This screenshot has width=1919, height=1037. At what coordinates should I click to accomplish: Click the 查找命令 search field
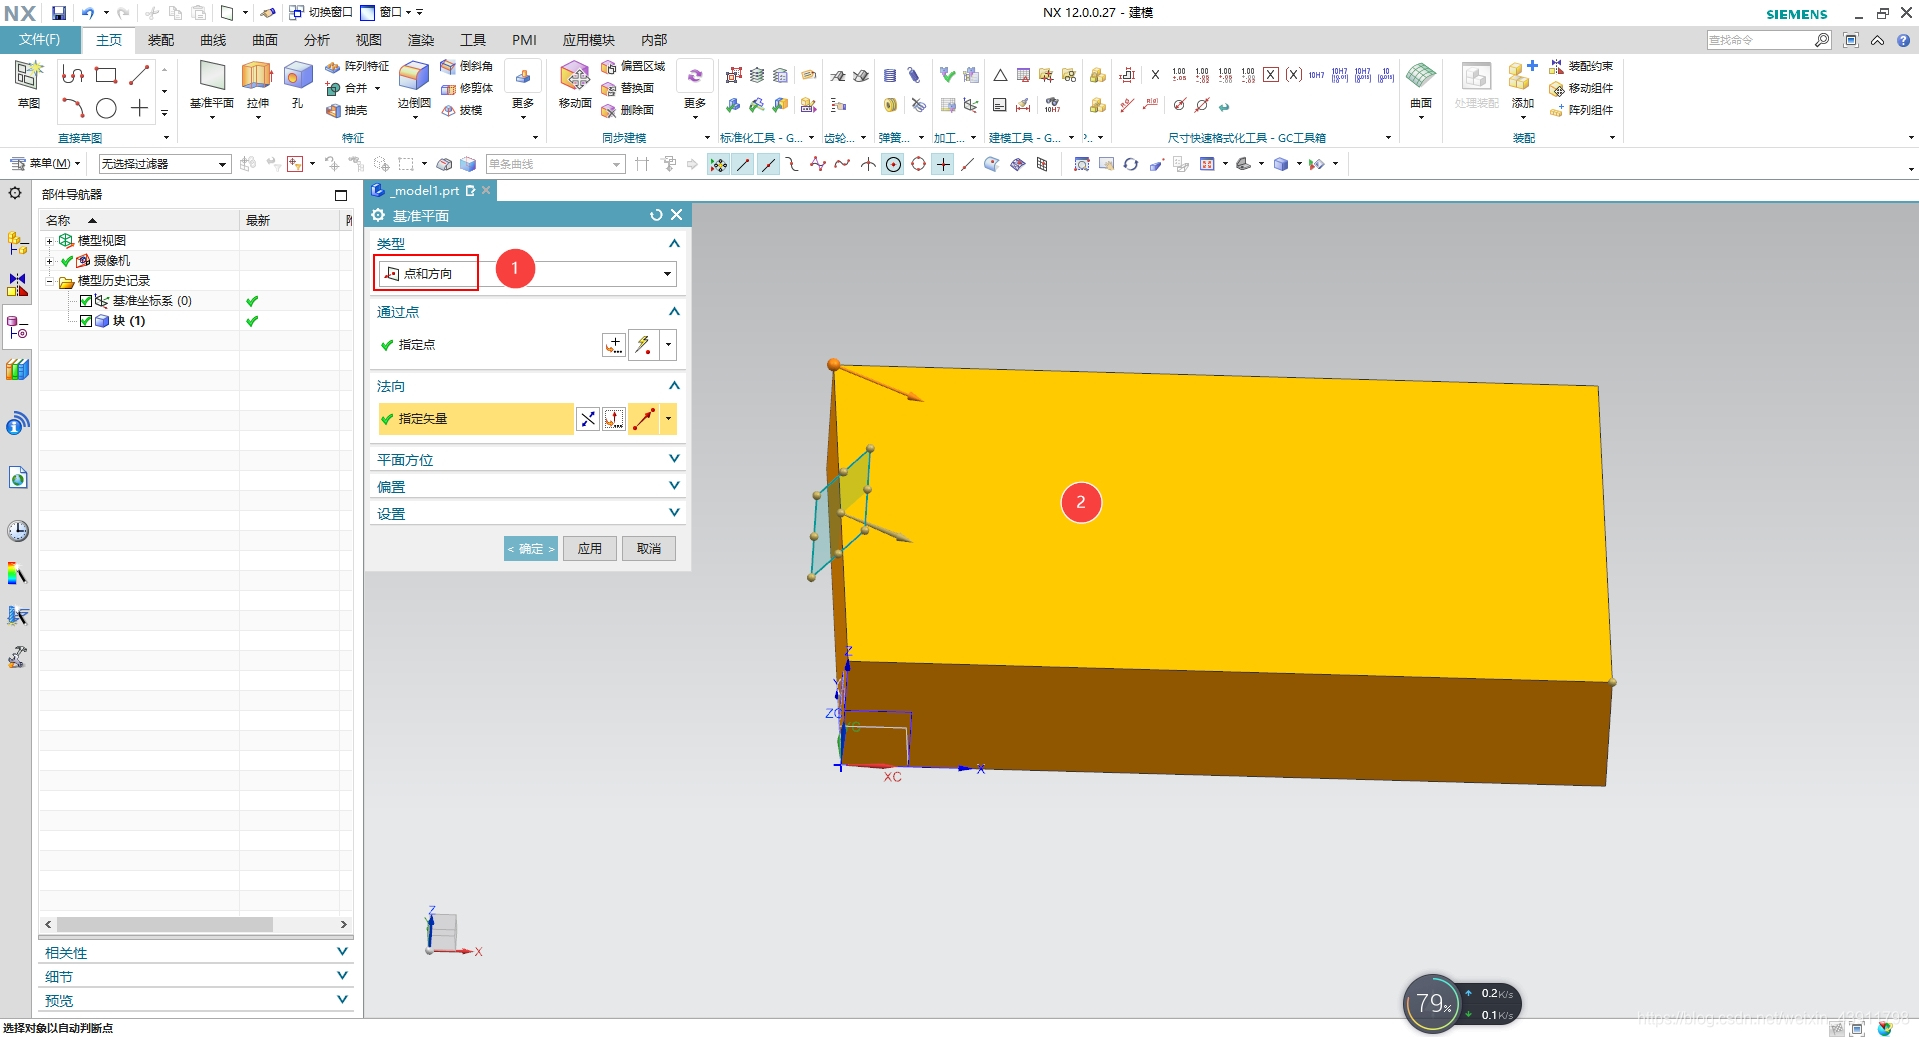1760,40
